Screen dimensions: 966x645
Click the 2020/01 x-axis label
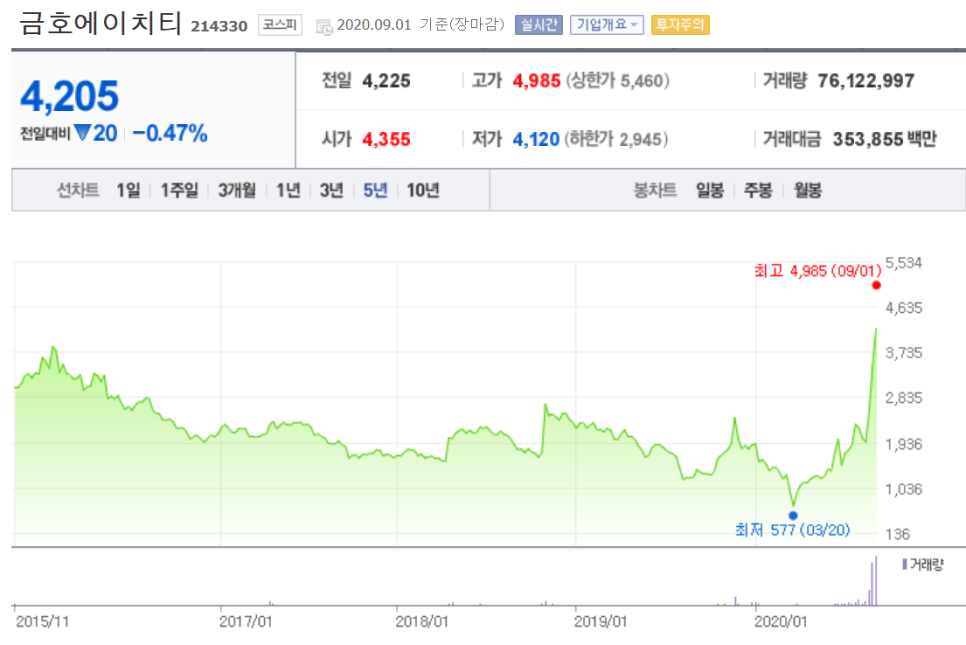tap(781, 622)
